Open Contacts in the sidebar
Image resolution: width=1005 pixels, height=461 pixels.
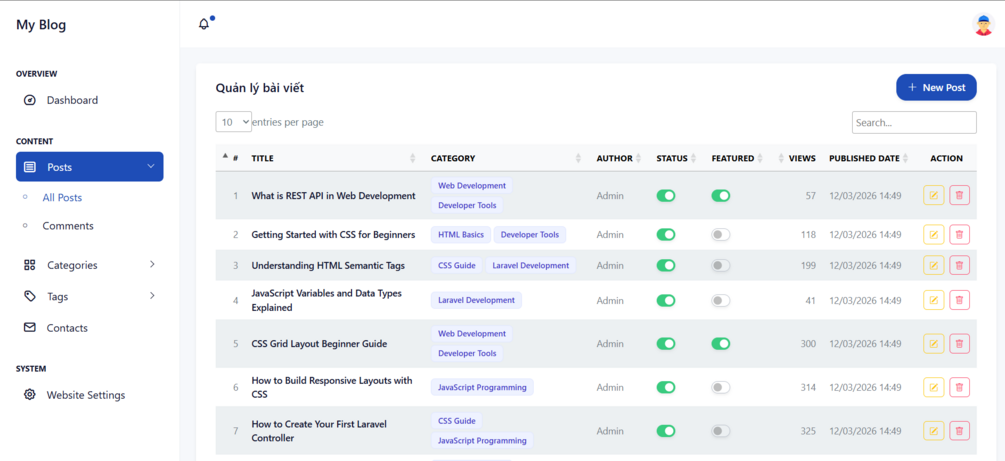coord(67,328)
